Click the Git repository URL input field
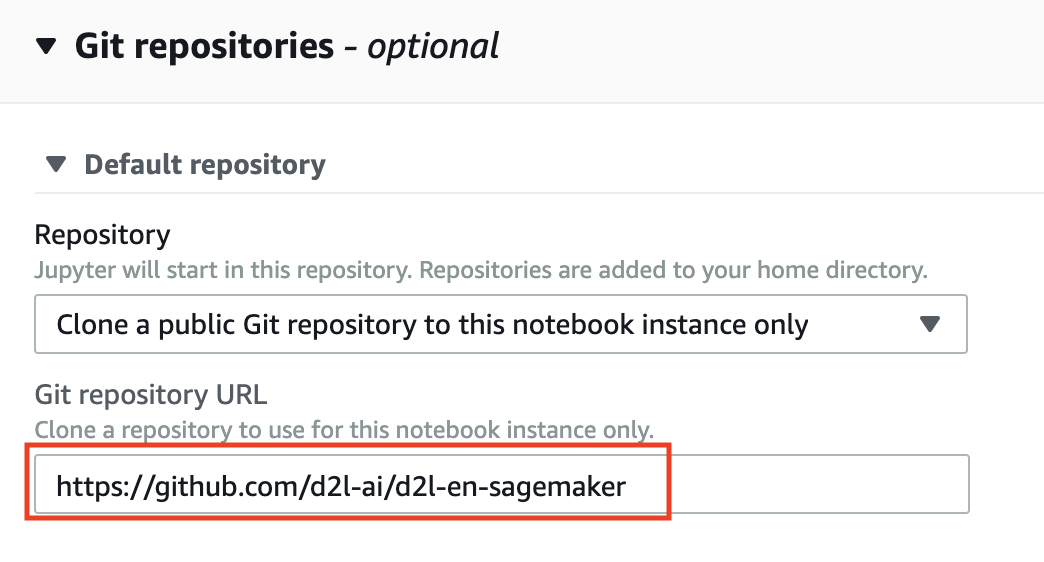Screen dimensions: 1044x562 click(500, 486)
